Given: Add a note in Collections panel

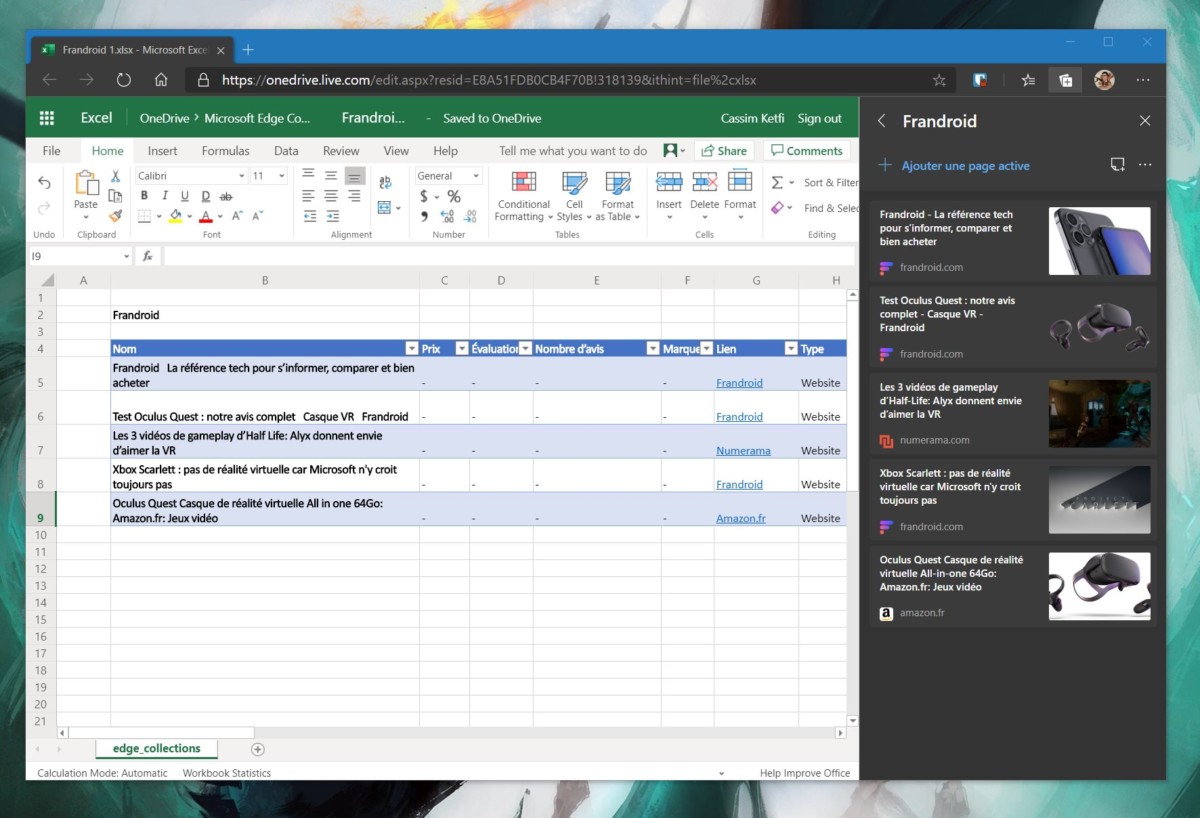Looking at the screenshot, I should pyautogui.click(x=1118, y=165).
